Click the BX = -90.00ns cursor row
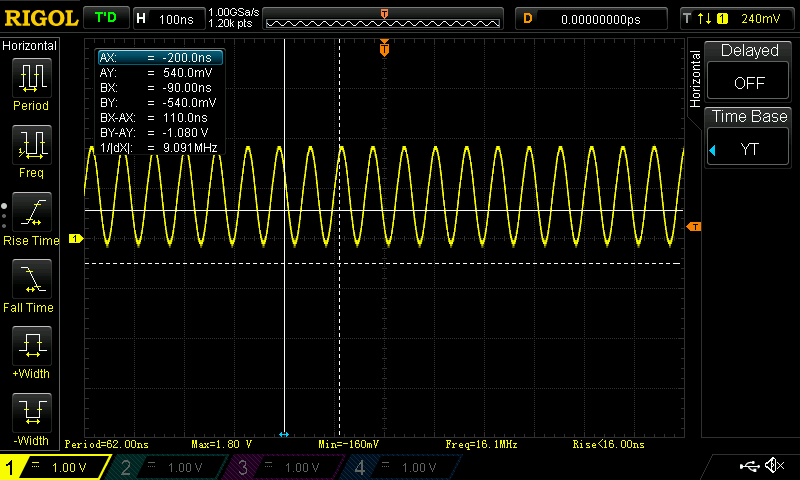 click(160, 88)
